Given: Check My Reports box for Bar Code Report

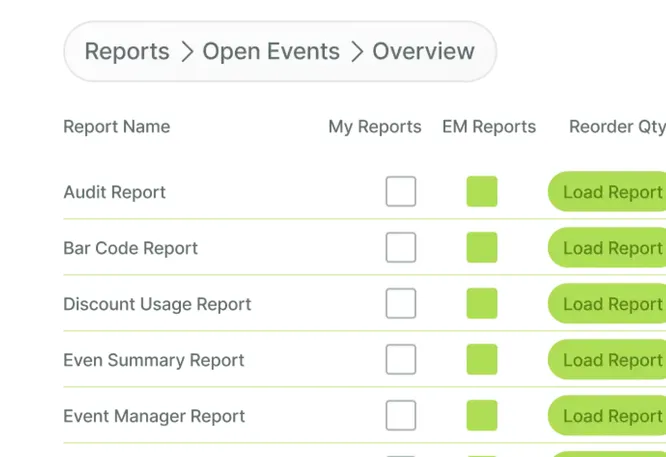Looking at the screenshot, I should pos(401,248).
